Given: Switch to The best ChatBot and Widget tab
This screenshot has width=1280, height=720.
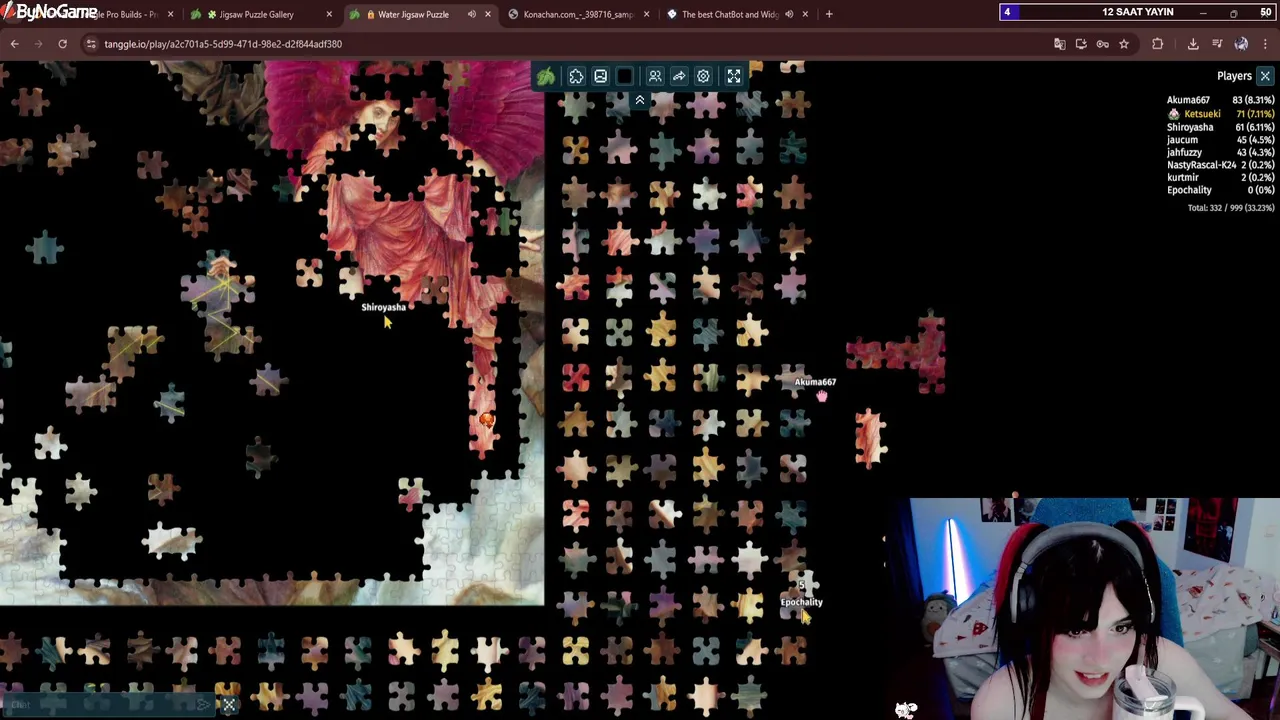Looking at the screenshot, I should (x=730, y=14).
